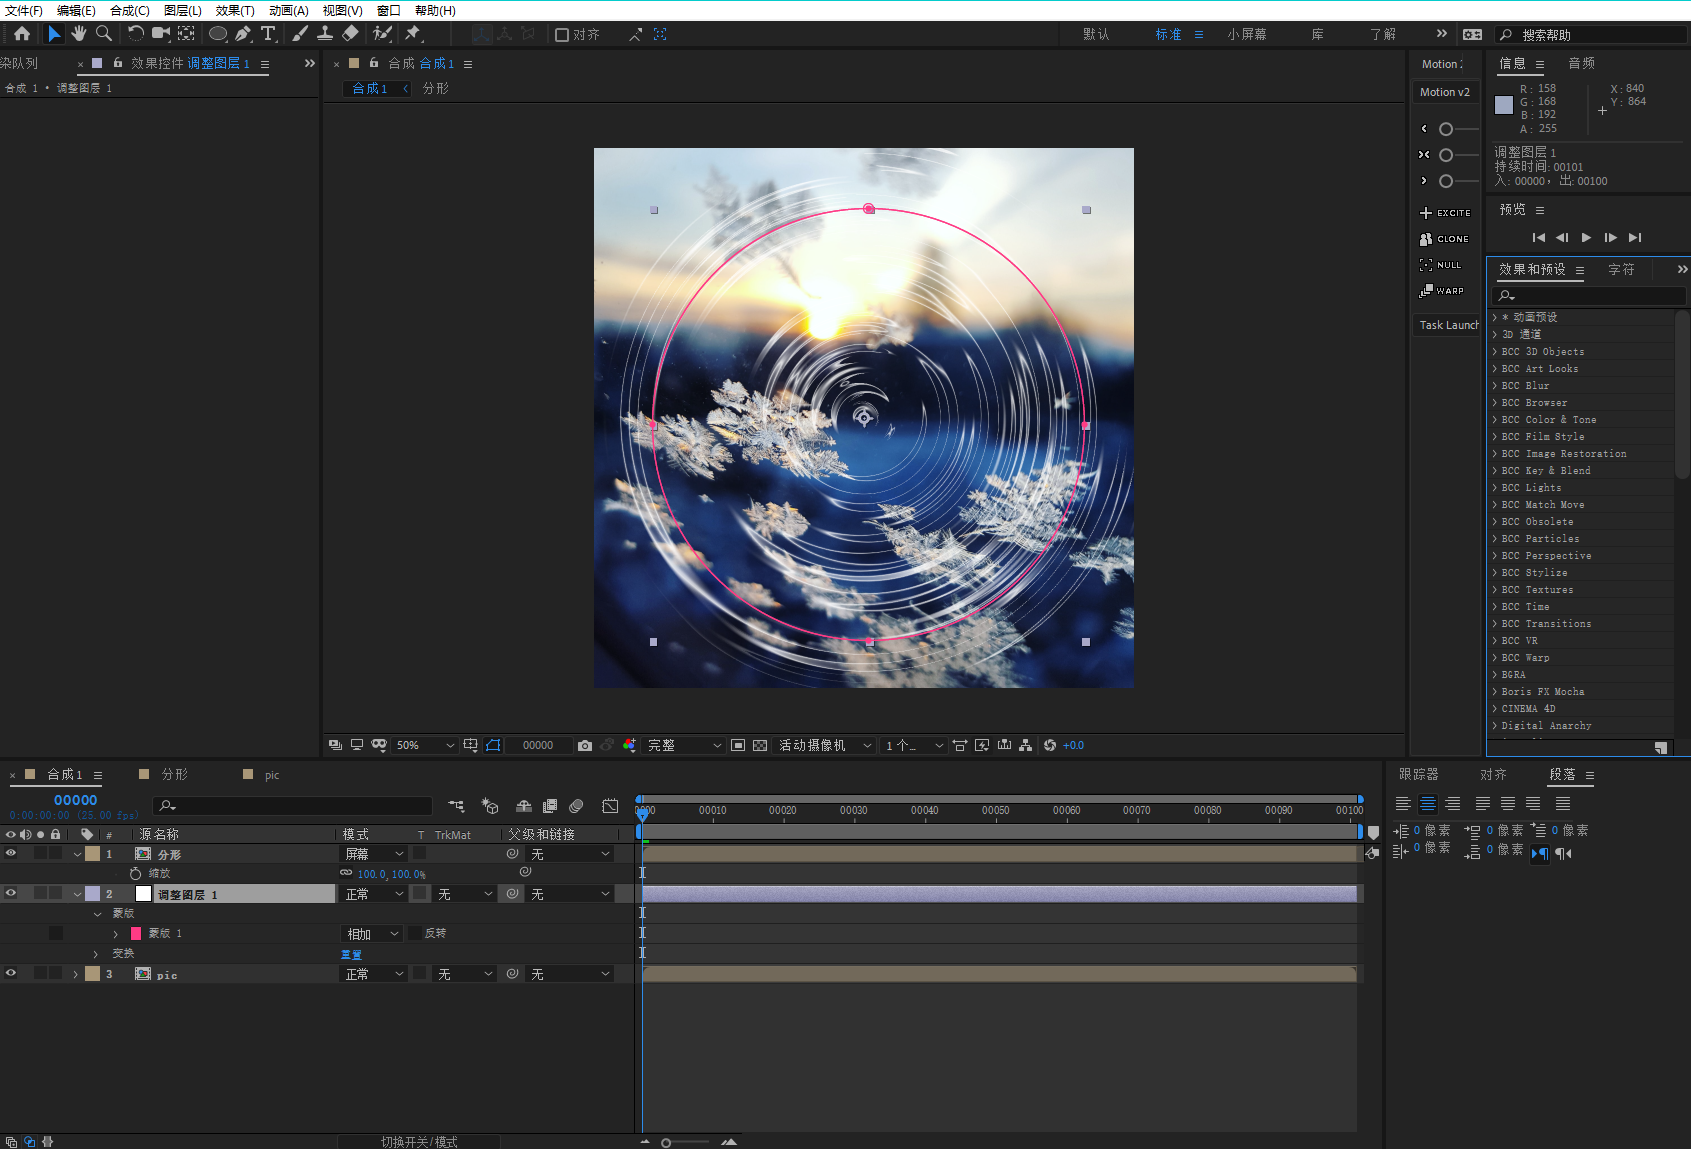Viewport: 1691px width, 1149px height.
Task: Select the Eraser tool
Action: tap(350, 34)
